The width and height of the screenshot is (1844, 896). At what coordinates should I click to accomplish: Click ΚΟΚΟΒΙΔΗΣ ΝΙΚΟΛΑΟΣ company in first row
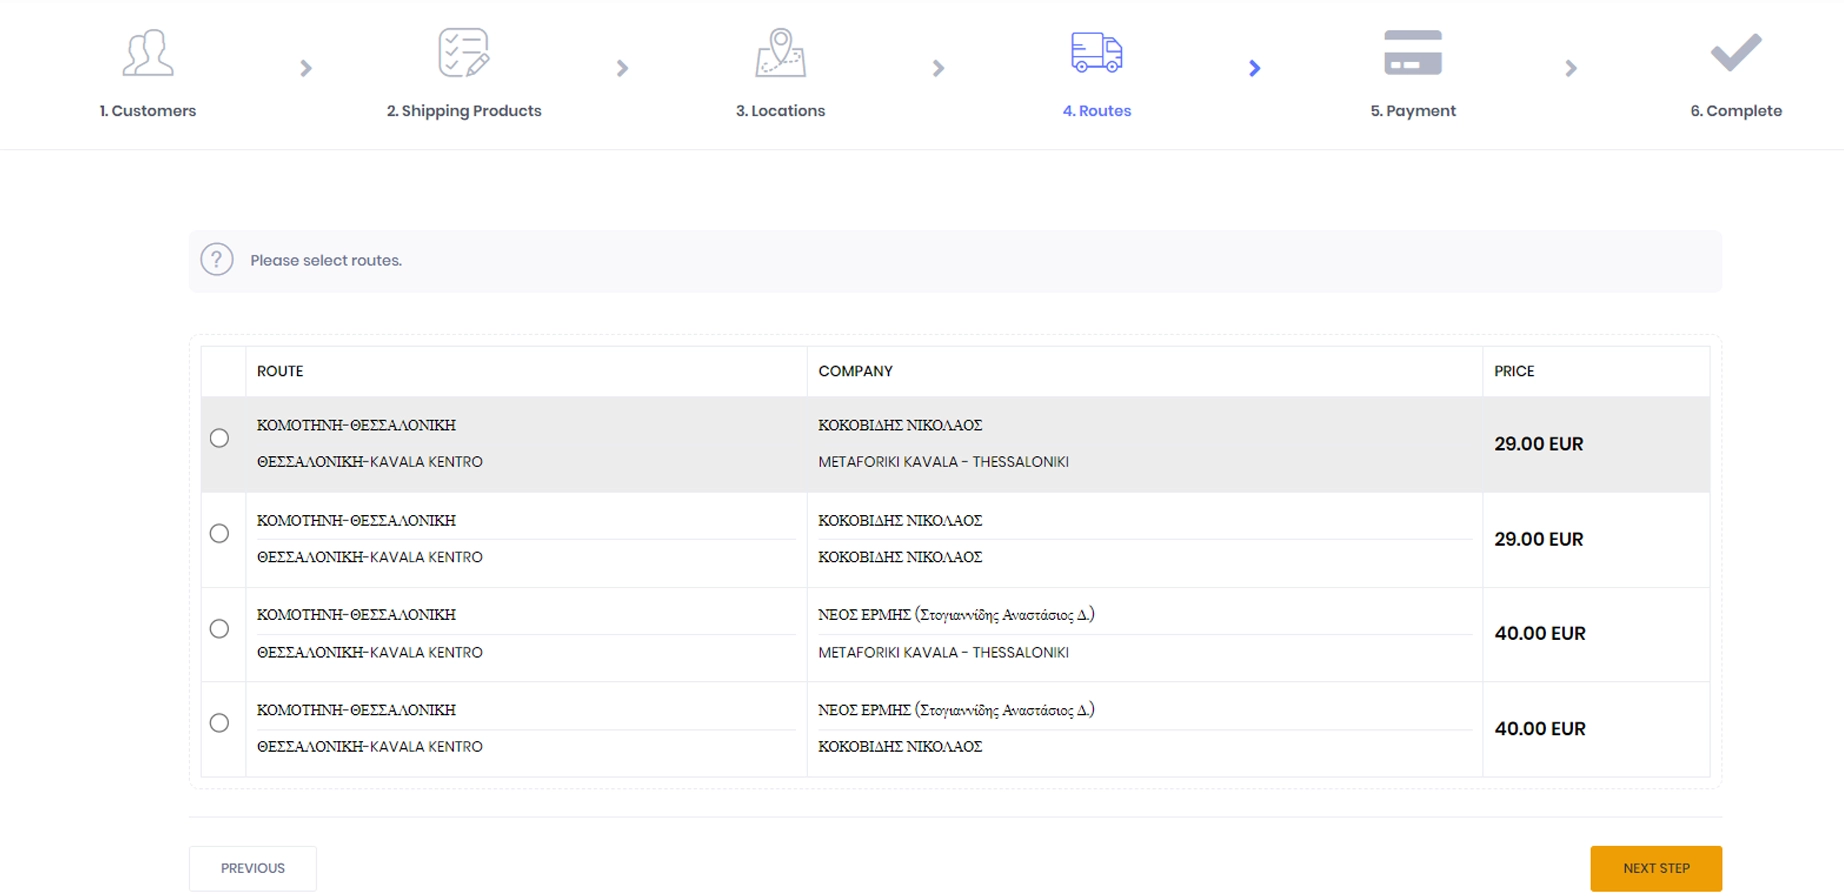[900, 425]
